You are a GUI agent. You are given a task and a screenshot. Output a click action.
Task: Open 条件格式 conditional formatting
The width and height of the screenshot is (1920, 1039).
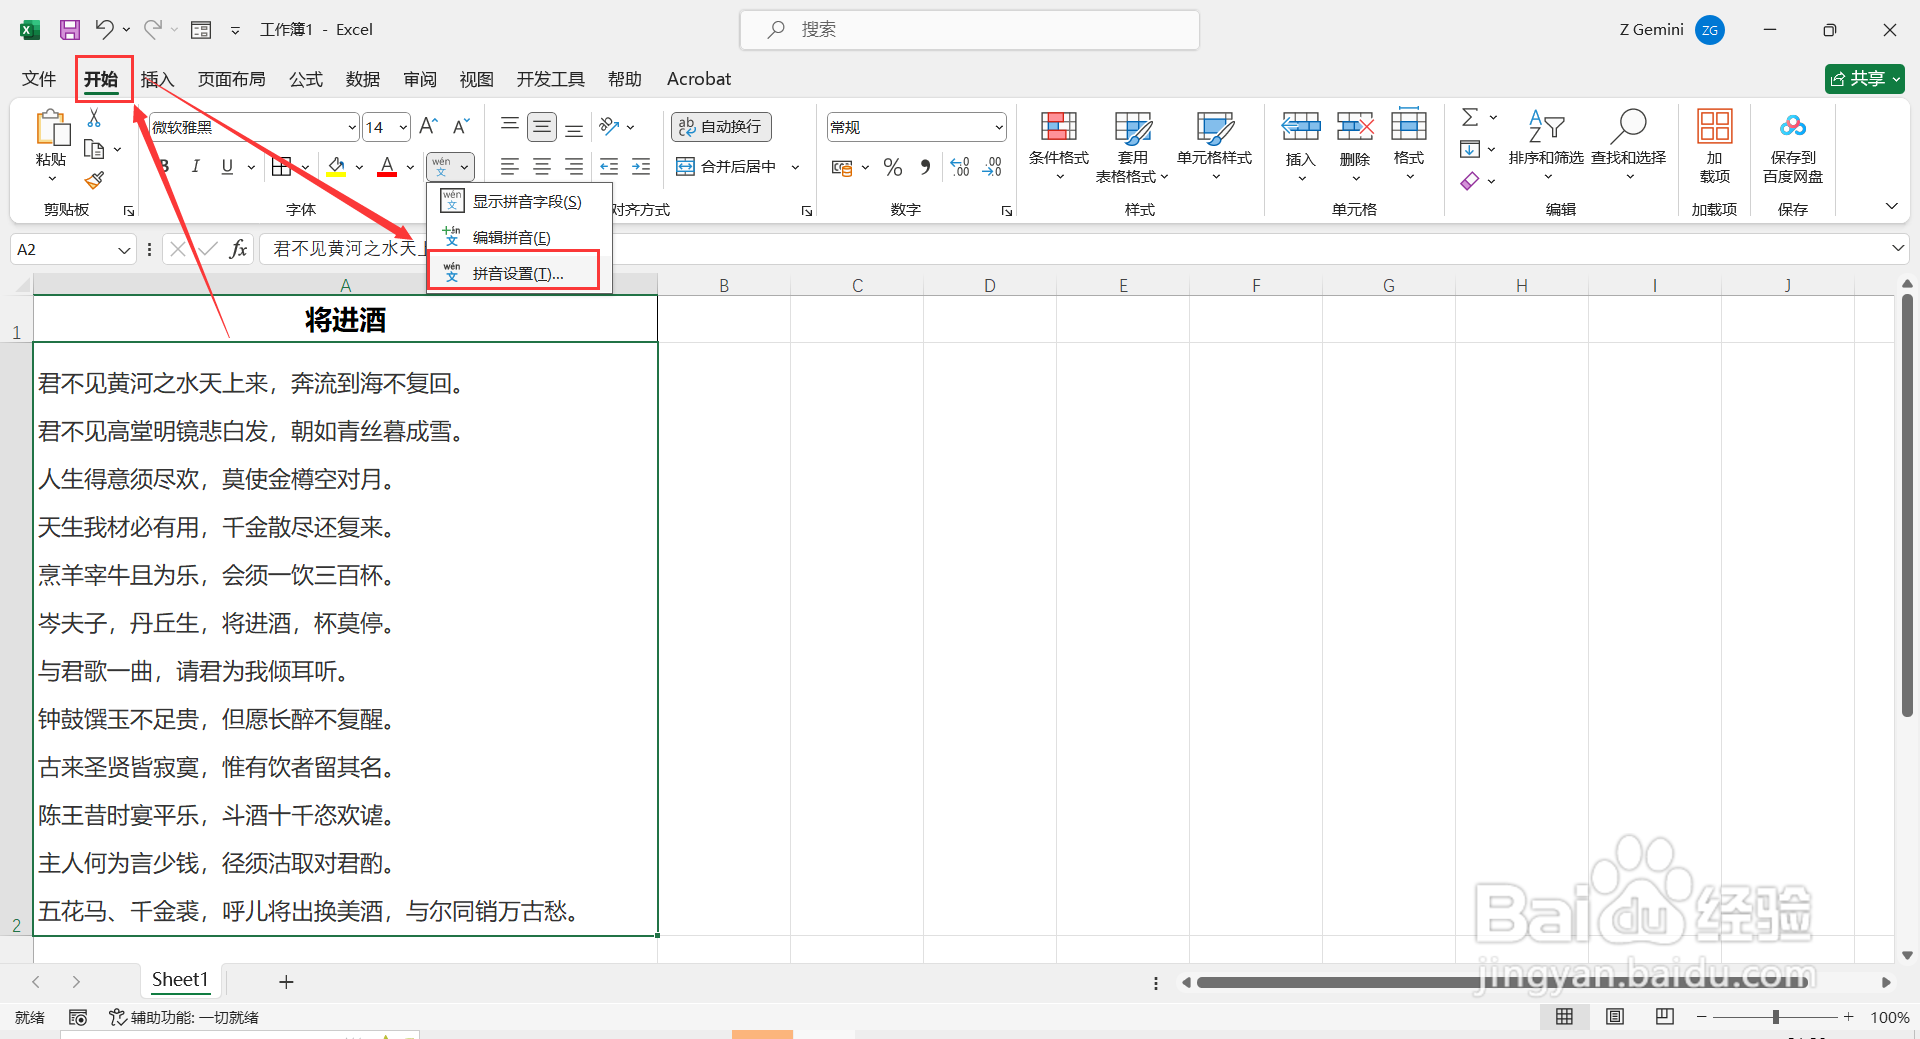1058,145
